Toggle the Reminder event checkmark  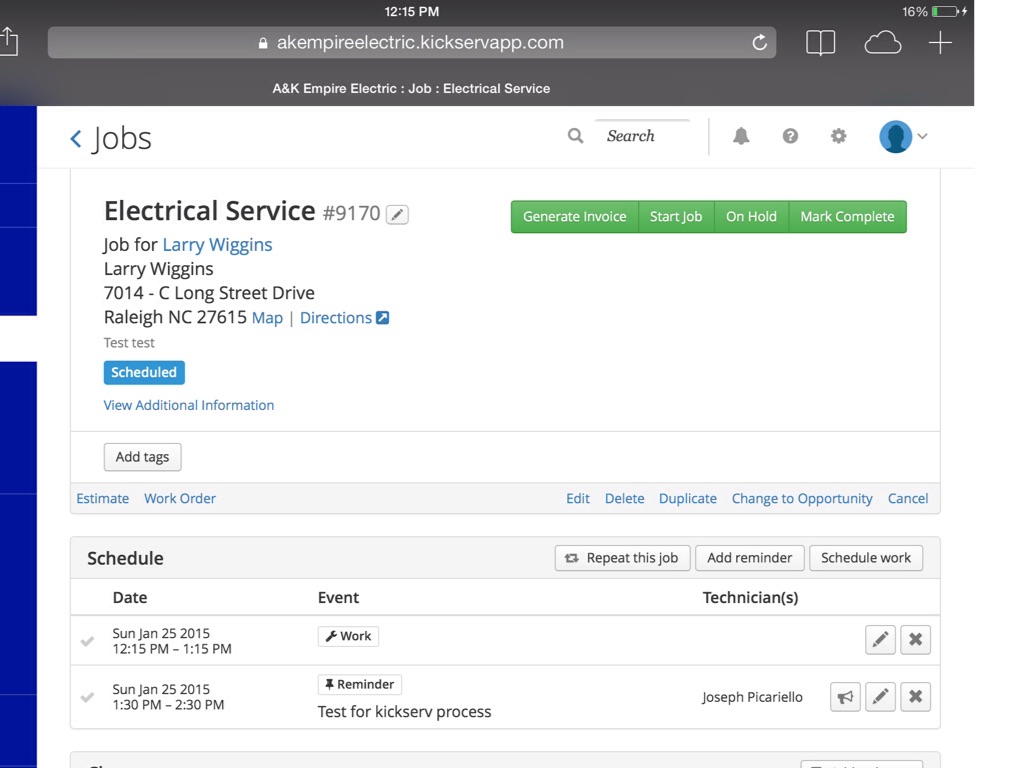(x=88, y=697)
